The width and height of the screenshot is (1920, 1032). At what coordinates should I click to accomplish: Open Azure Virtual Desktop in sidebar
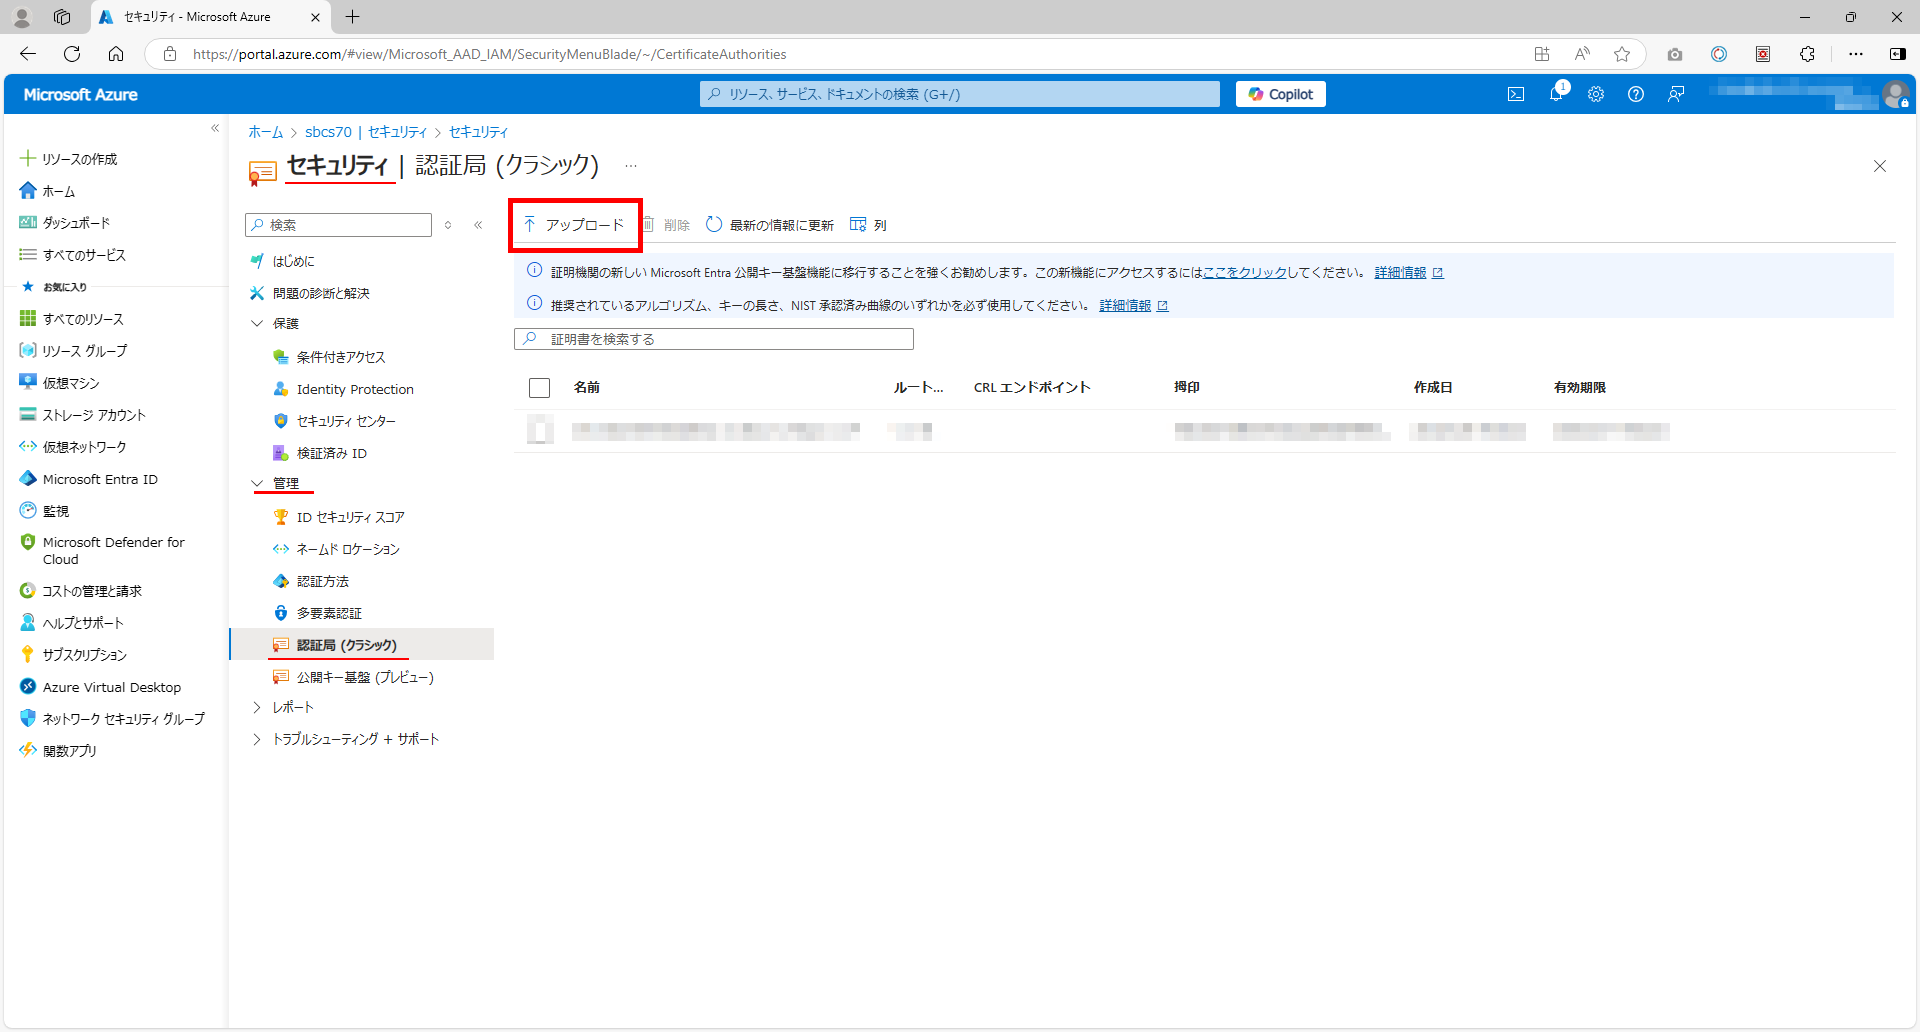pos(111,687)
